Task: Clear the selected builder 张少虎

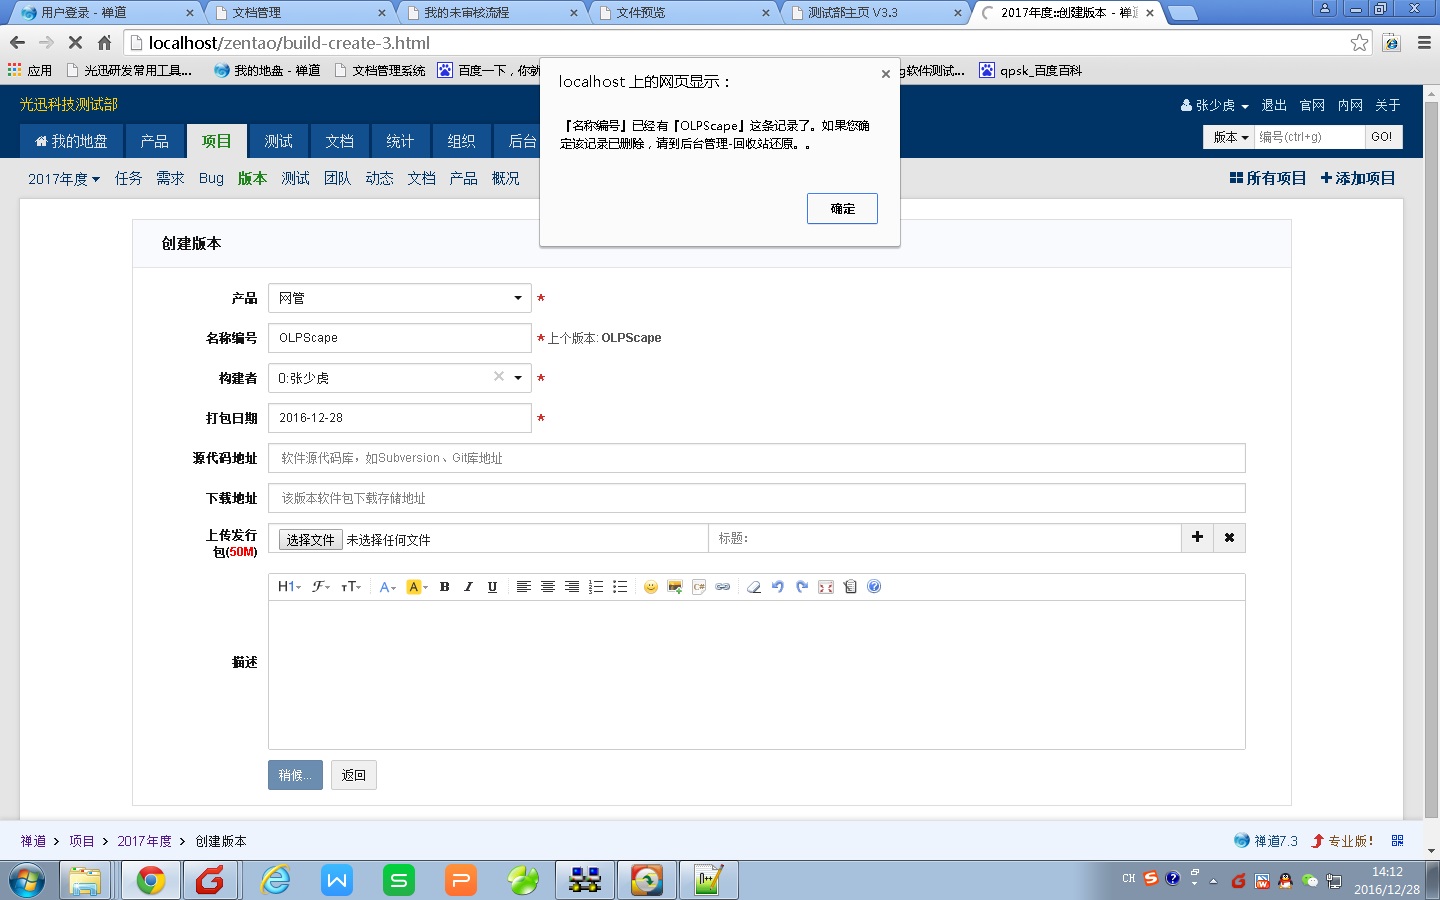Action: tap(499, 376)
